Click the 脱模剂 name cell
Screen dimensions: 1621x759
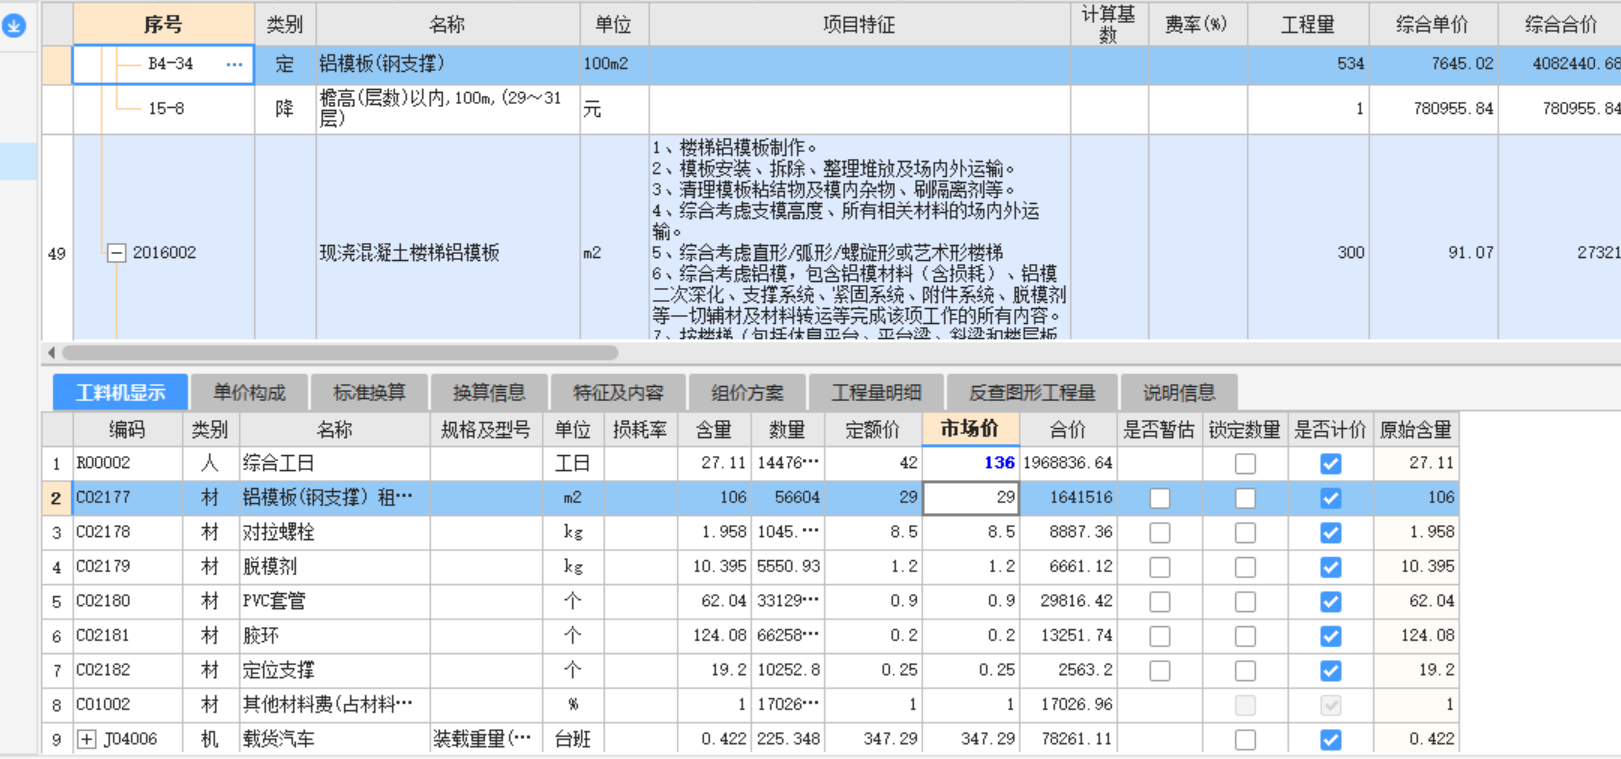pos(335,567)
